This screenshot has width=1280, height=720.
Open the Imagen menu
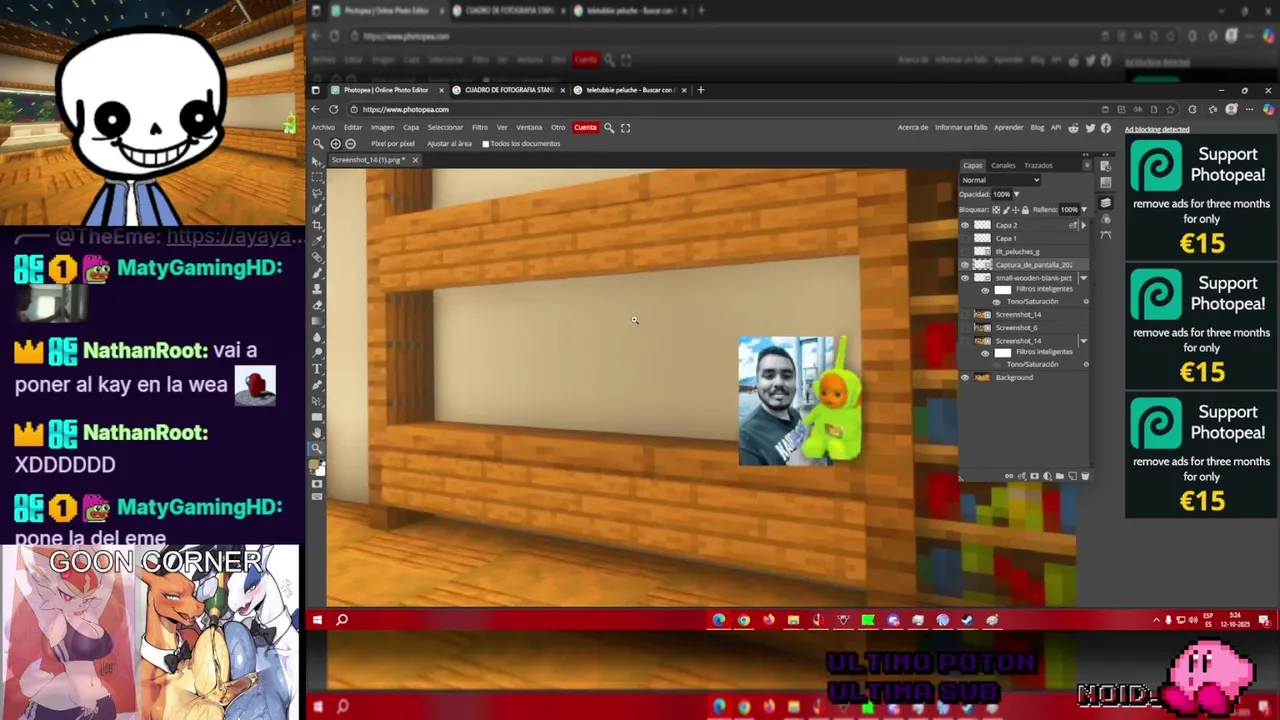tap(382, 128)
